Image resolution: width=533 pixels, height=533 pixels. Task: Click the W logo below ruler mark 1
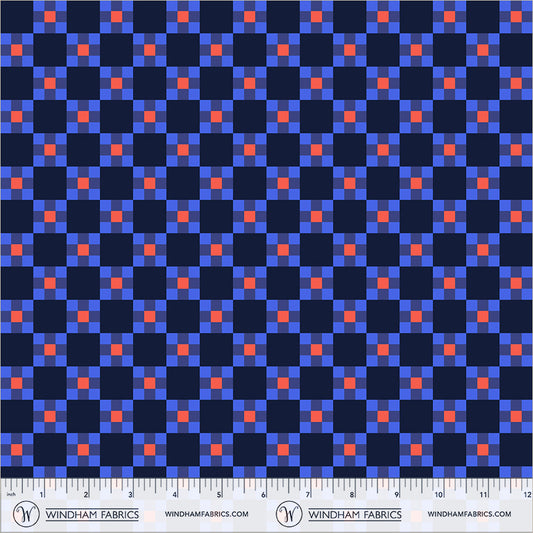[26, 514]
